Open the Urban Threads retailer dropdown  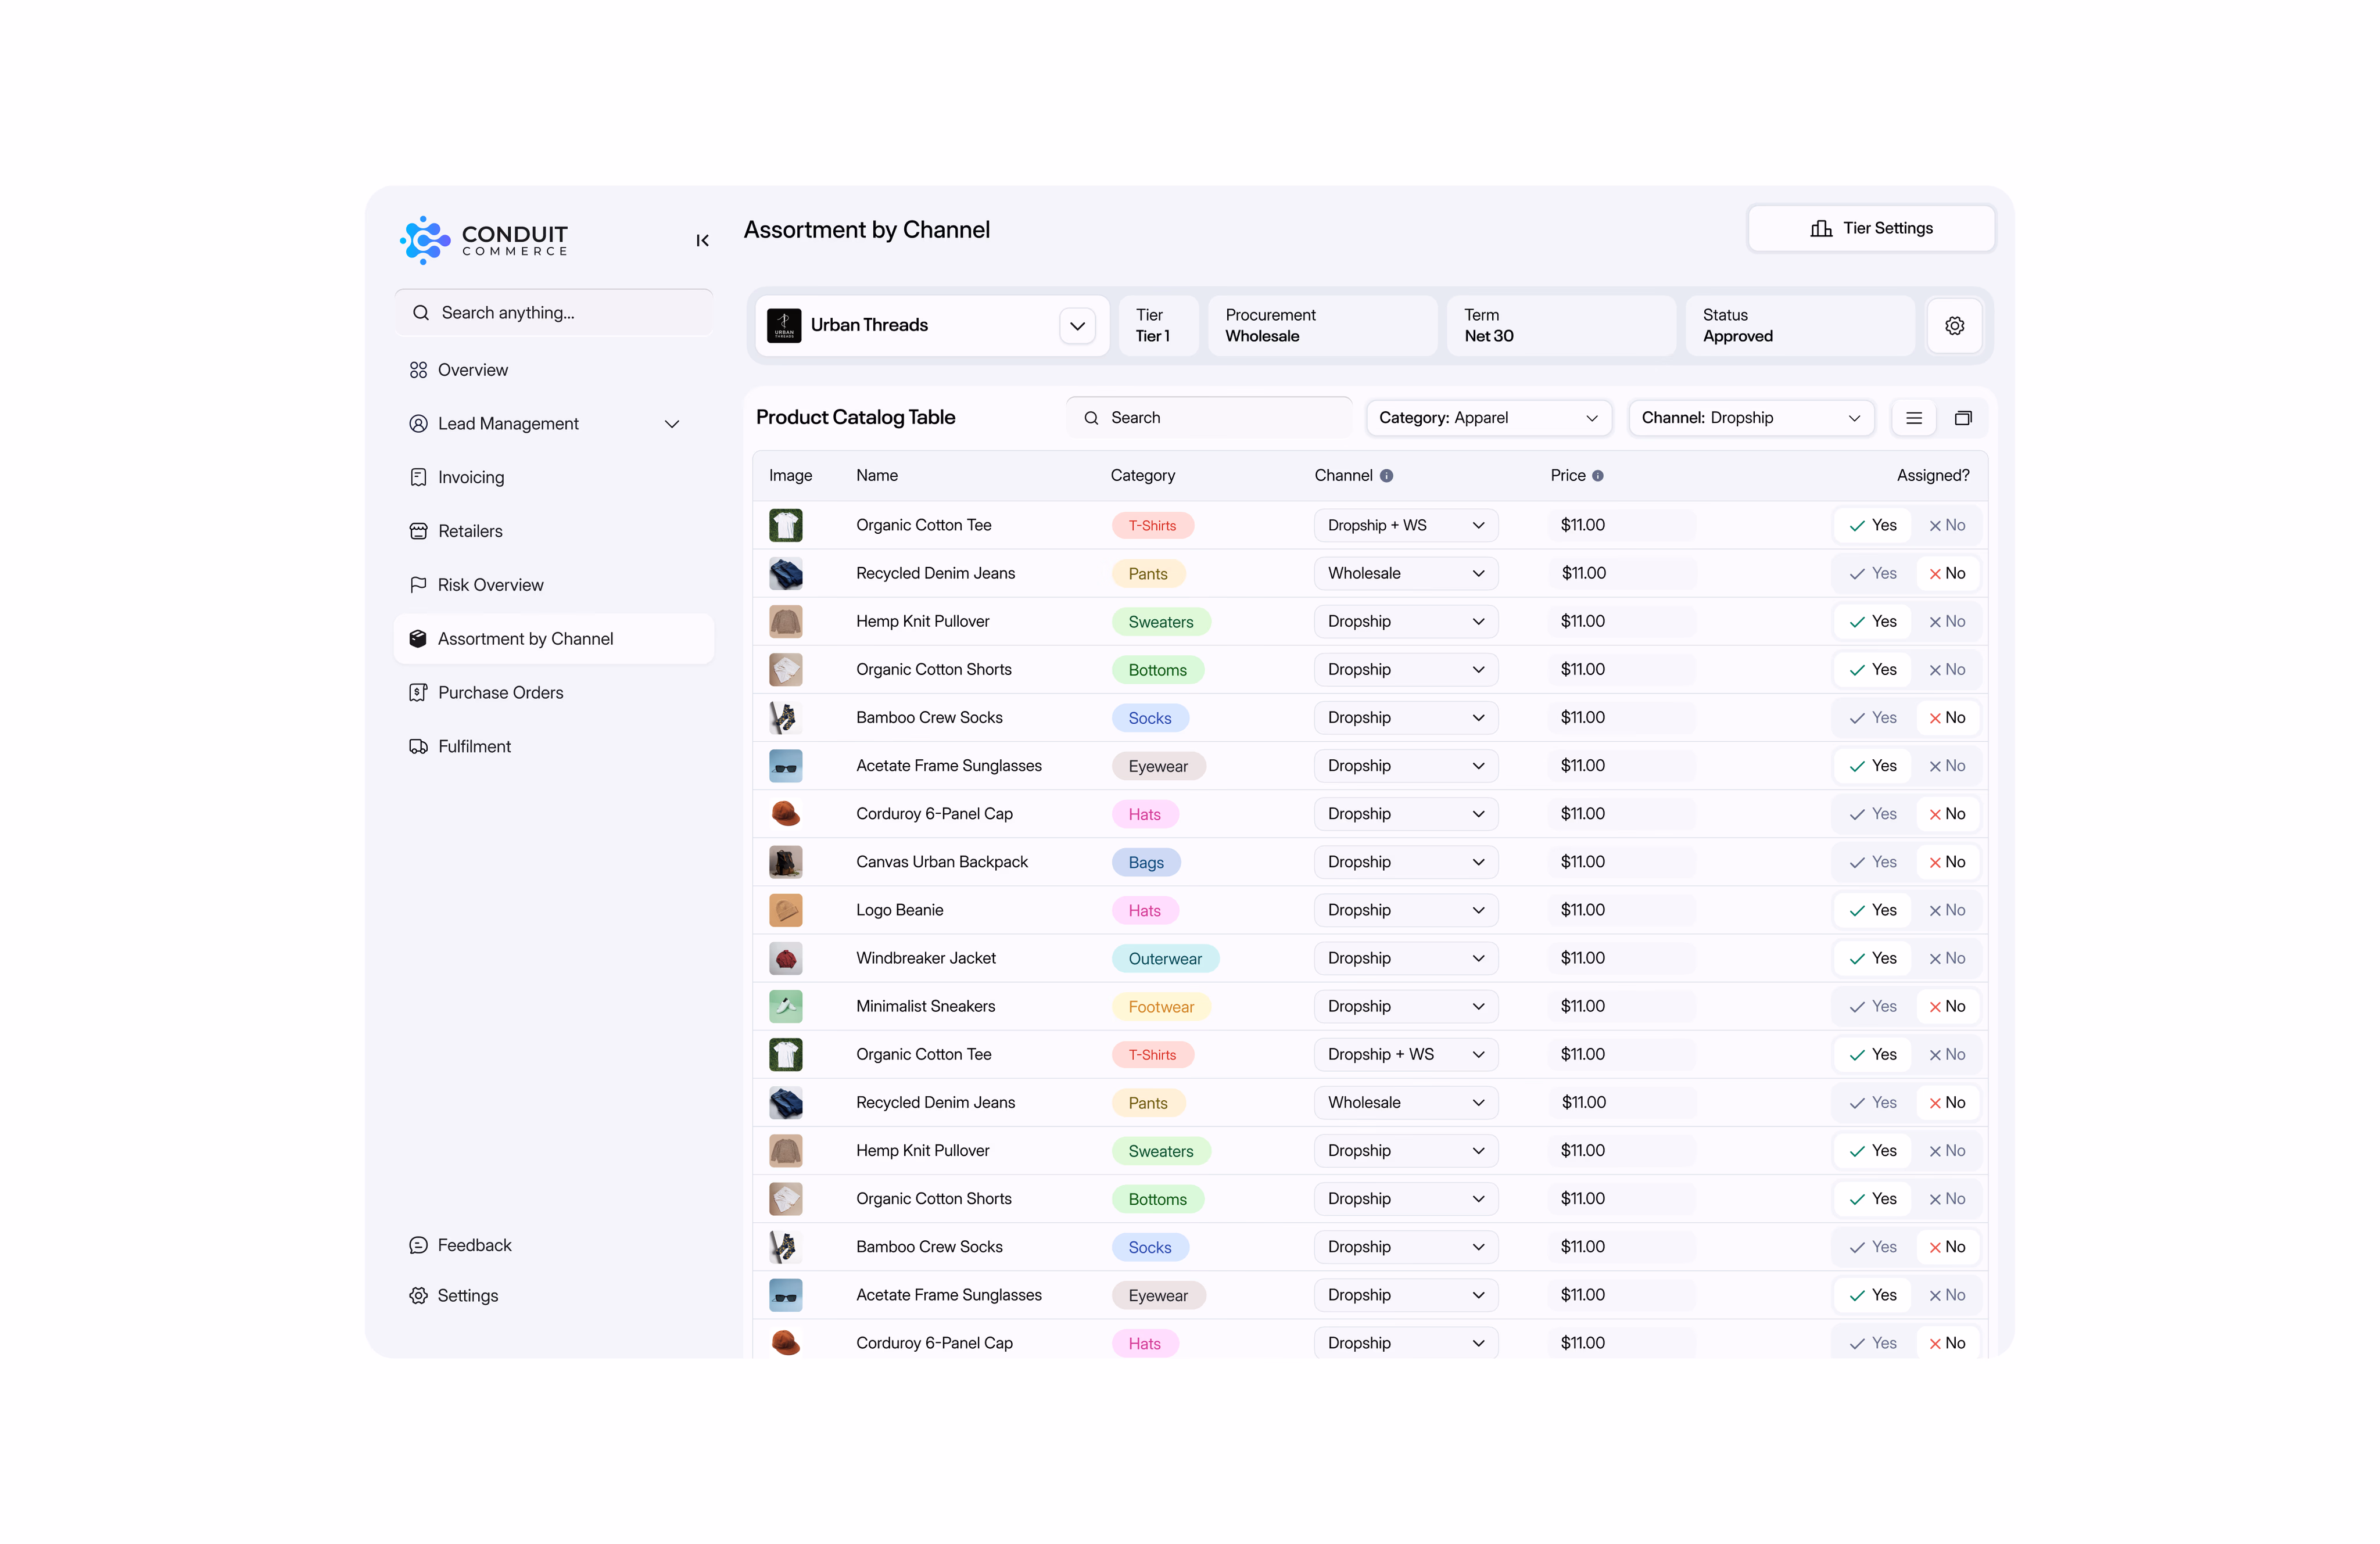[x=1077, y=325]
